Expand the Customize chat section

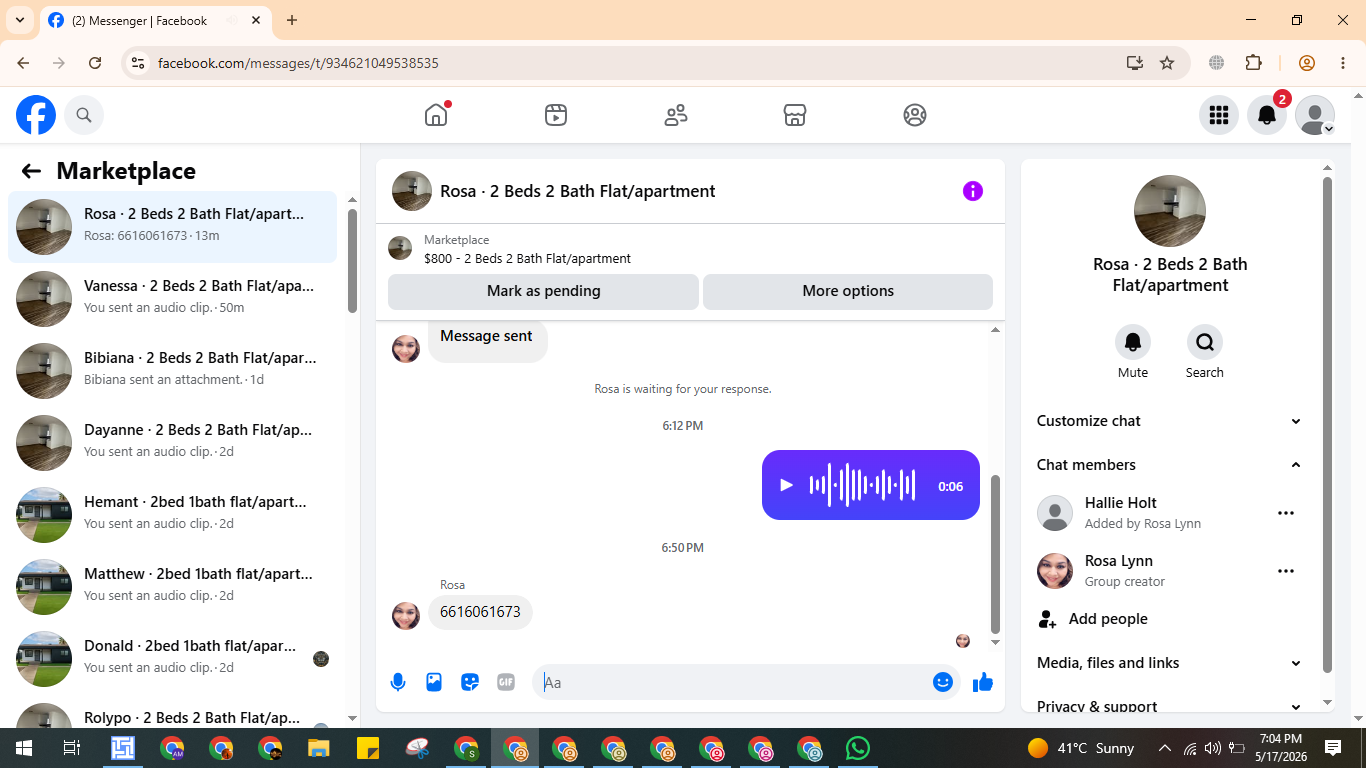click(x=1169, y=421)
